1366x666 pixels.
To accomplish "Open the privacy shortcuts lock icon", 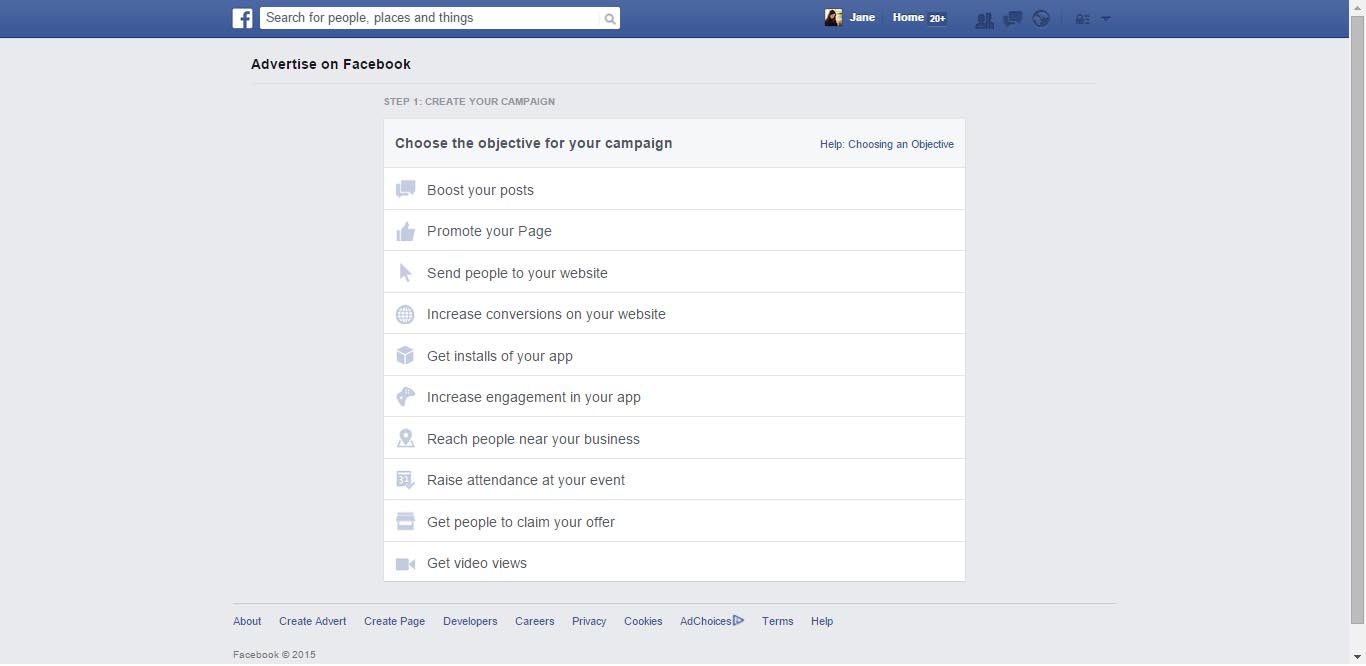I will coord(1082,18).
